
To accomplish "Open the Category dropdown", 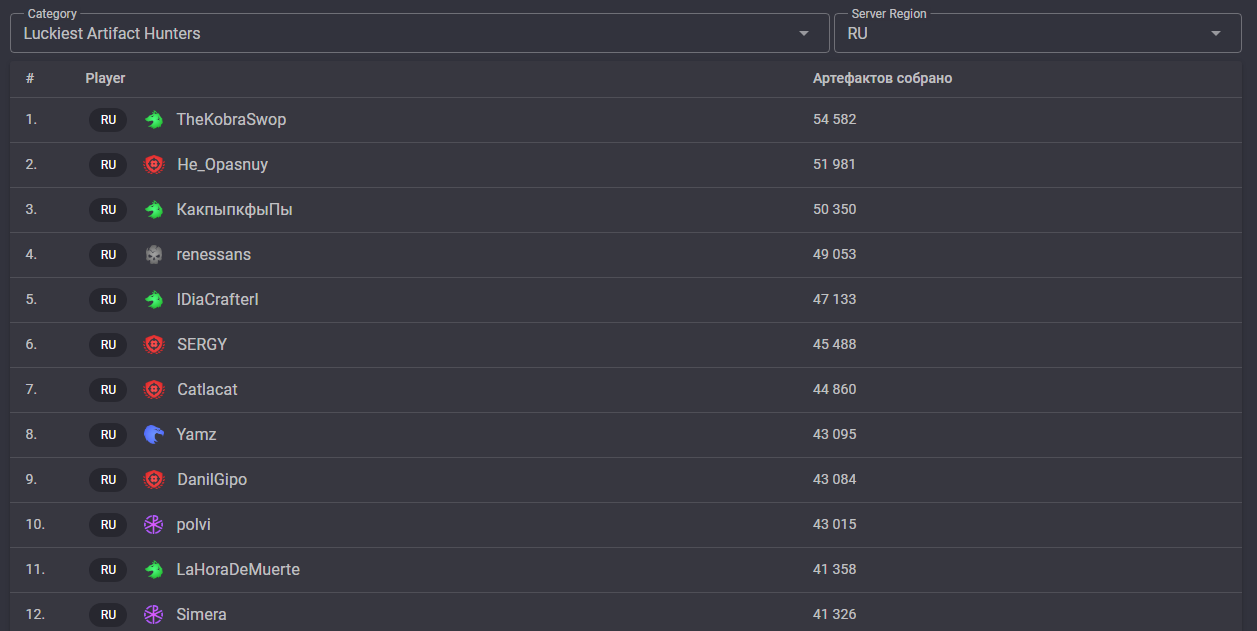I will [x=420, y=33].
